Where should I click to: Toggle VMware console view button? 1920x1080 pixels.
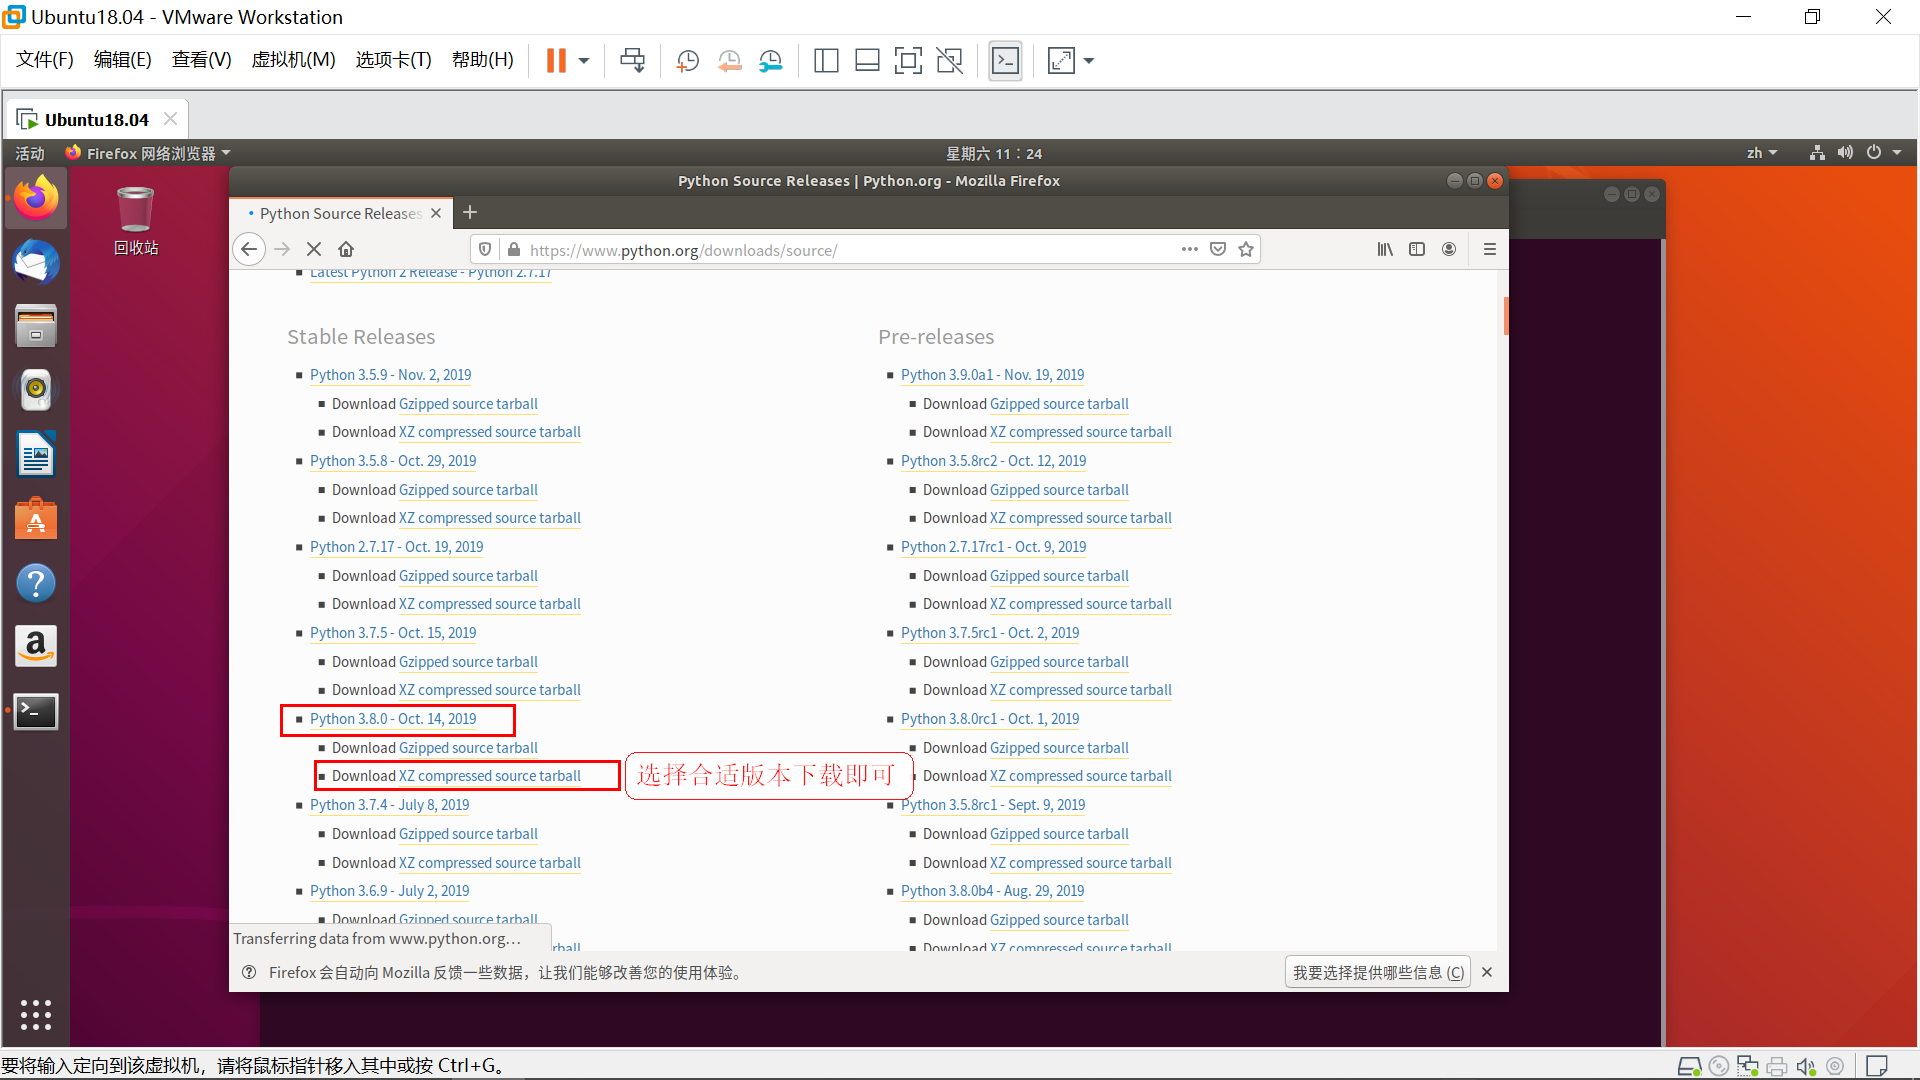coord(1005,61)
